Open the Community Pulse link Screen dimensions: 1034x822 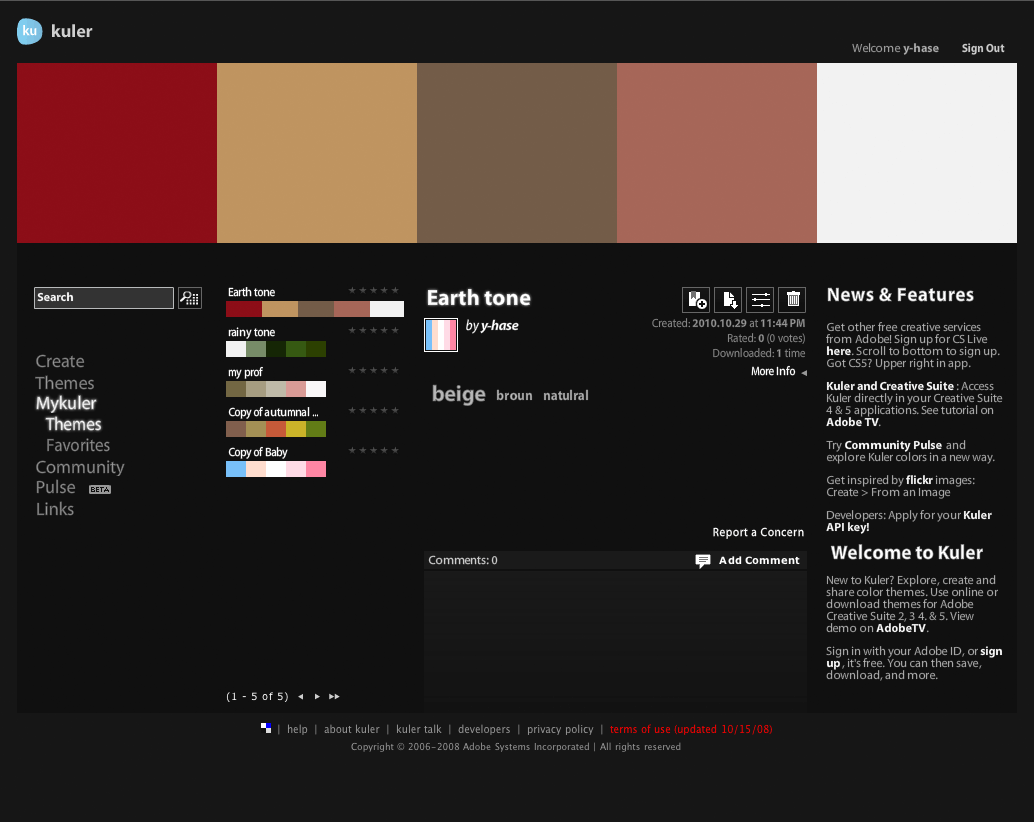[x=893, y=445]
